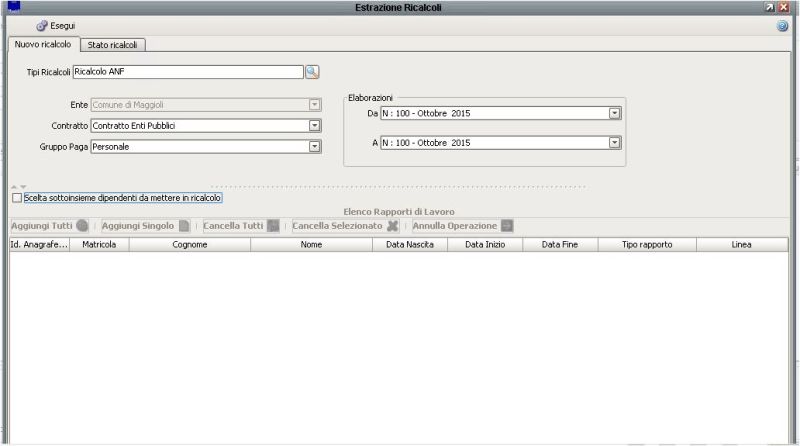
Task: Expand the Contratto dropdown
Action: (314, 125)
